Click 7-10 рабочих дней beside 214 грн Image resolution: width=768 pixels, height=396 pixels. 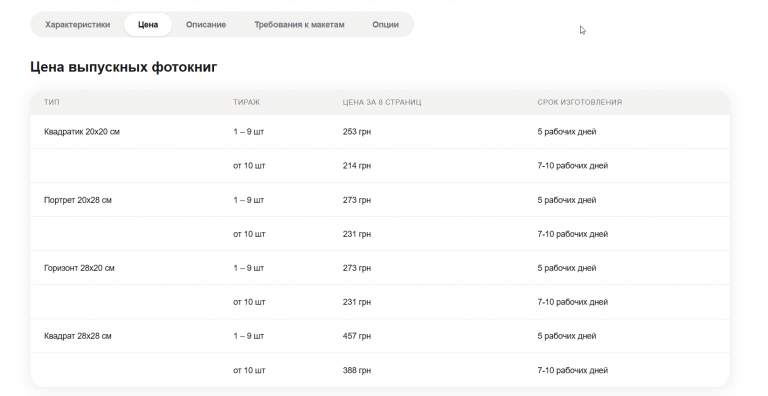(573, 166)
